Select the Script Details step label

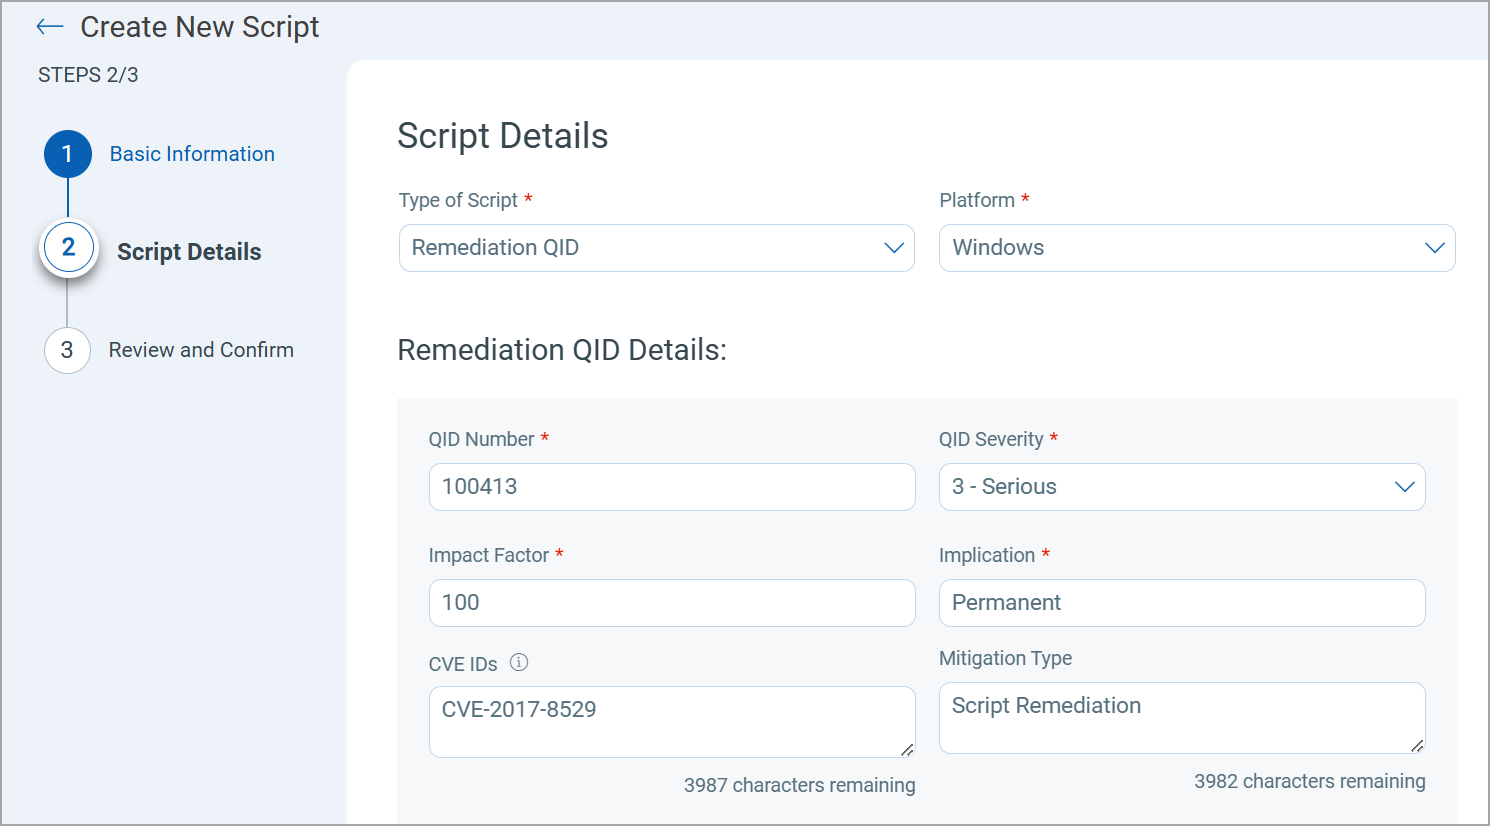(189, 252)
